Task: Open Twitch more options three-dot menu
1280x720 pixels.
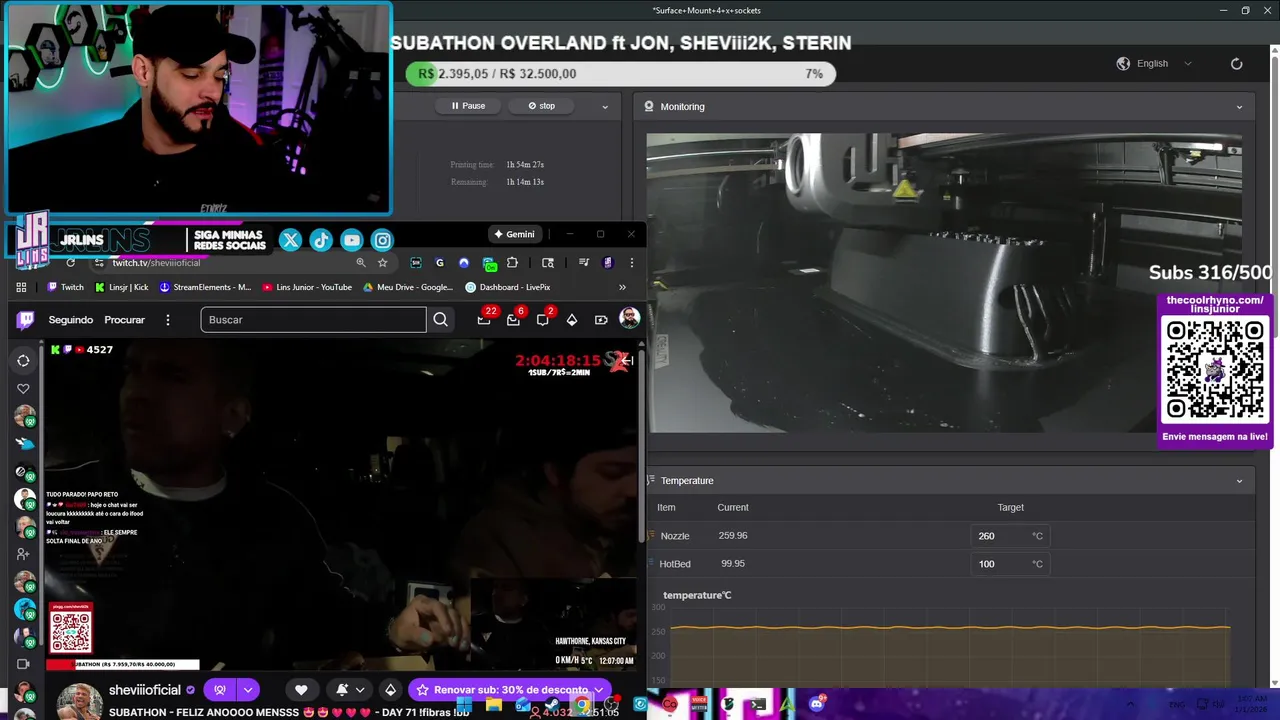Action: pos(168,320)
